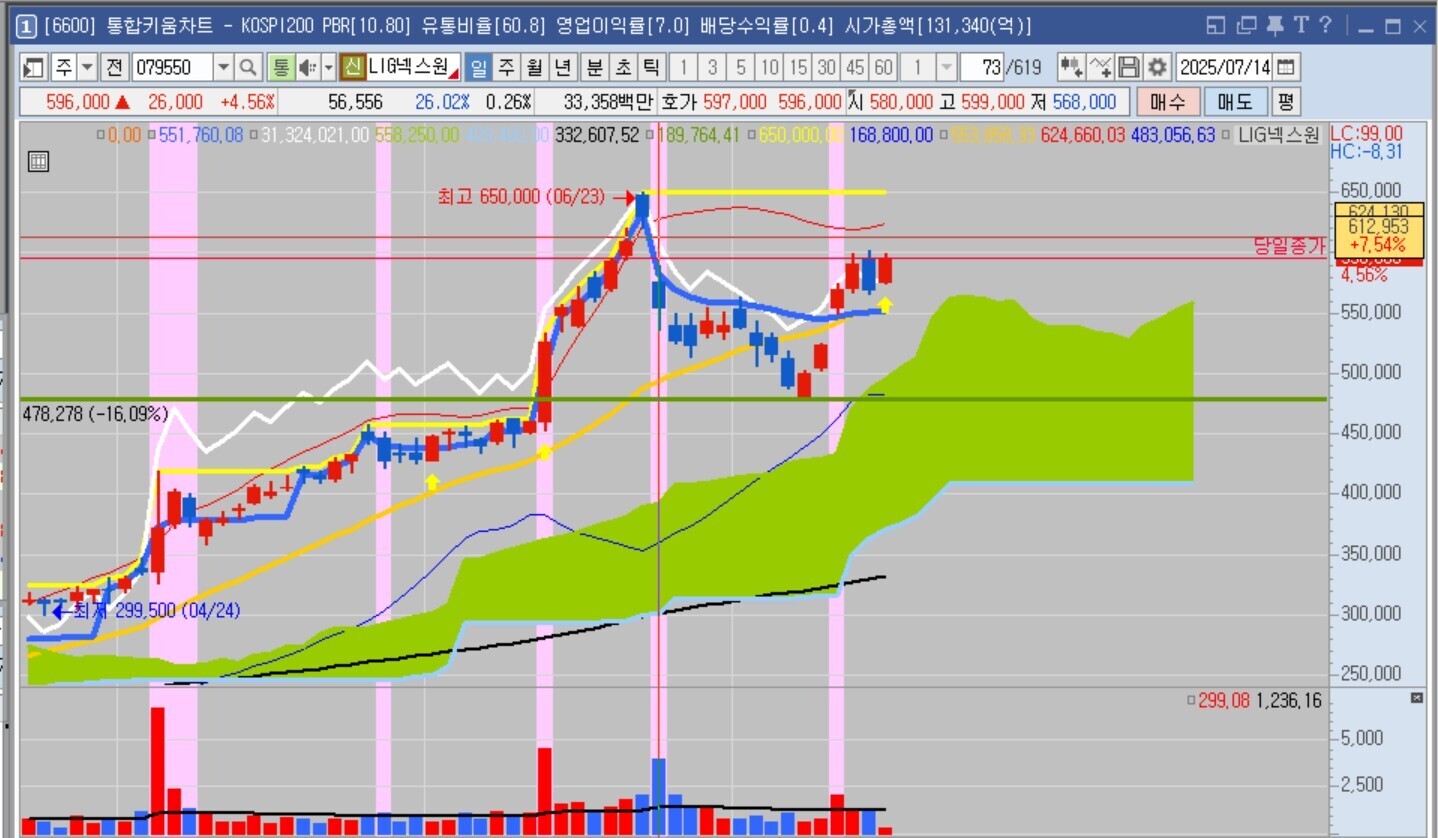Click the pin window icon
The height and width of the screenshot is (838, 1438).
(1274, 26)
